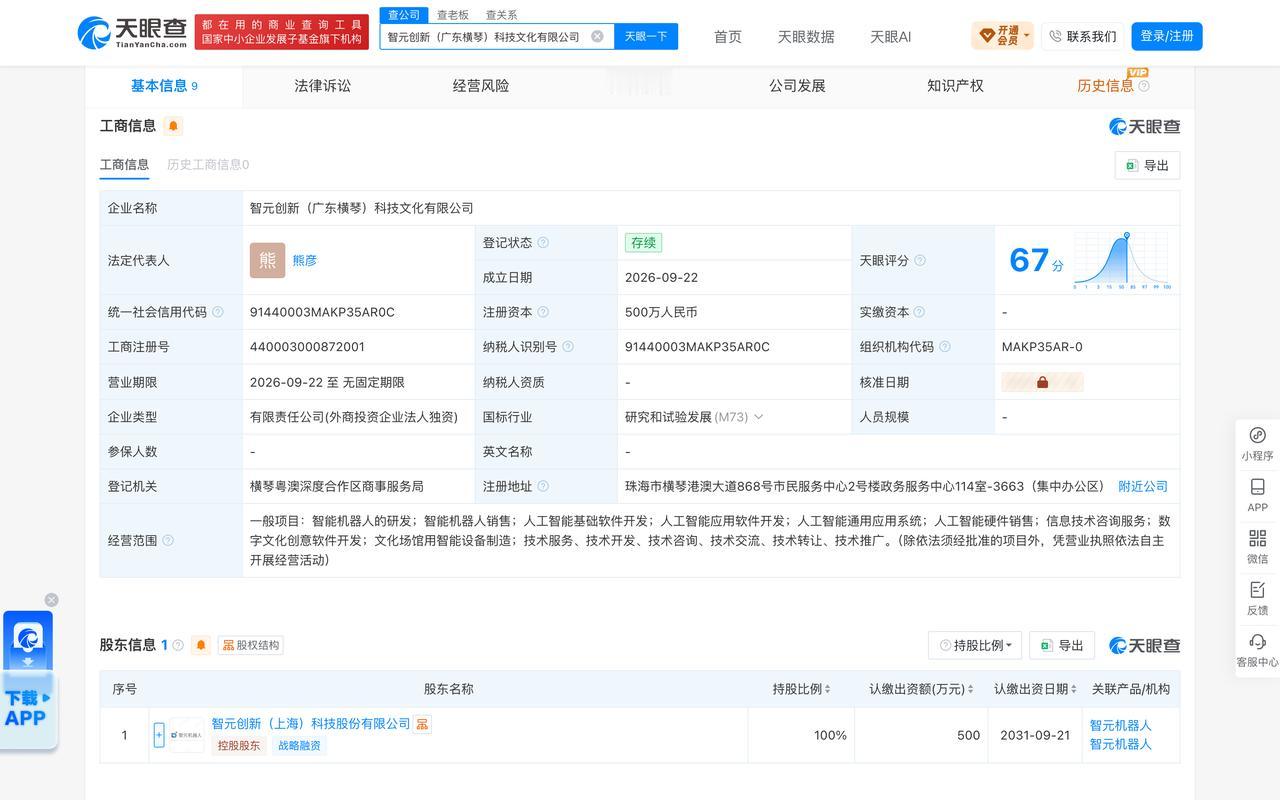Click the bell icon next to 股东信息

pyautogui.click(x=201, y=645)
